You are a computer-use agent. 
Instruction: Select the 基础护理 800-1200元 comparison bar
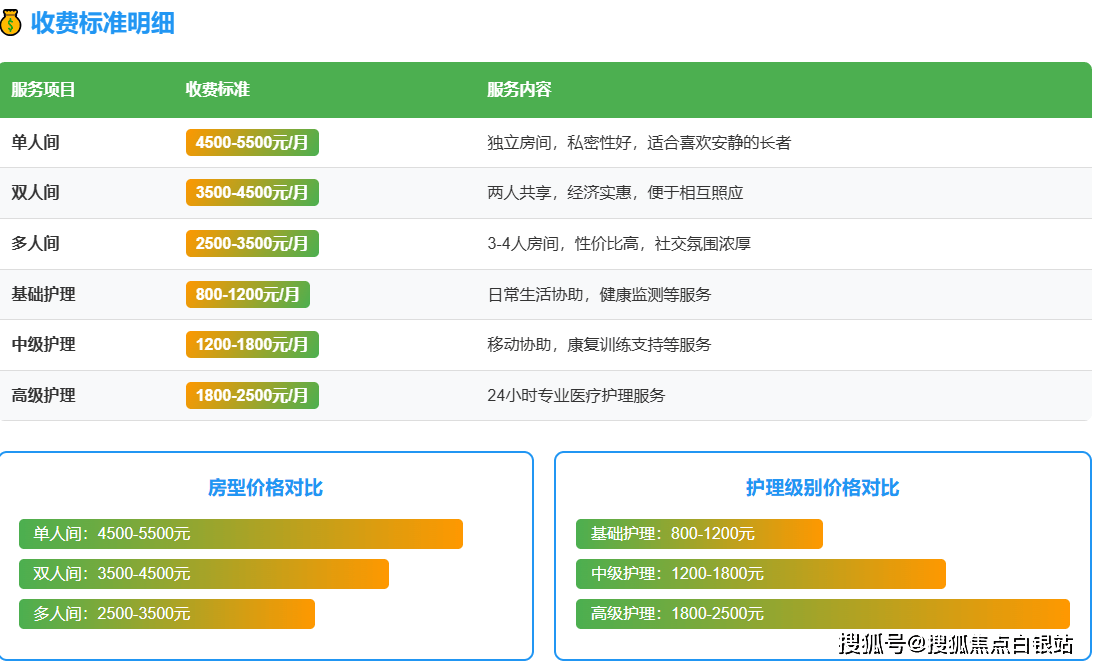point(699,534)
